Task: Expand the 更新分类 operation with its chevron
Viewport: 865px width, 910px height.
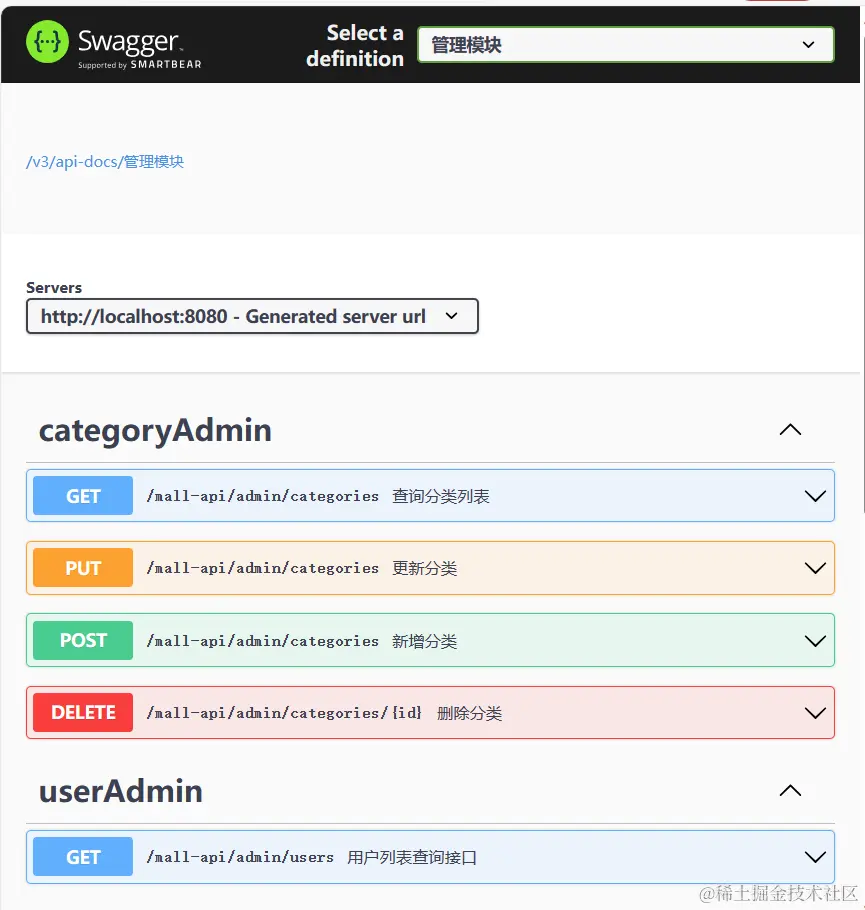Action: pos(815,568)
